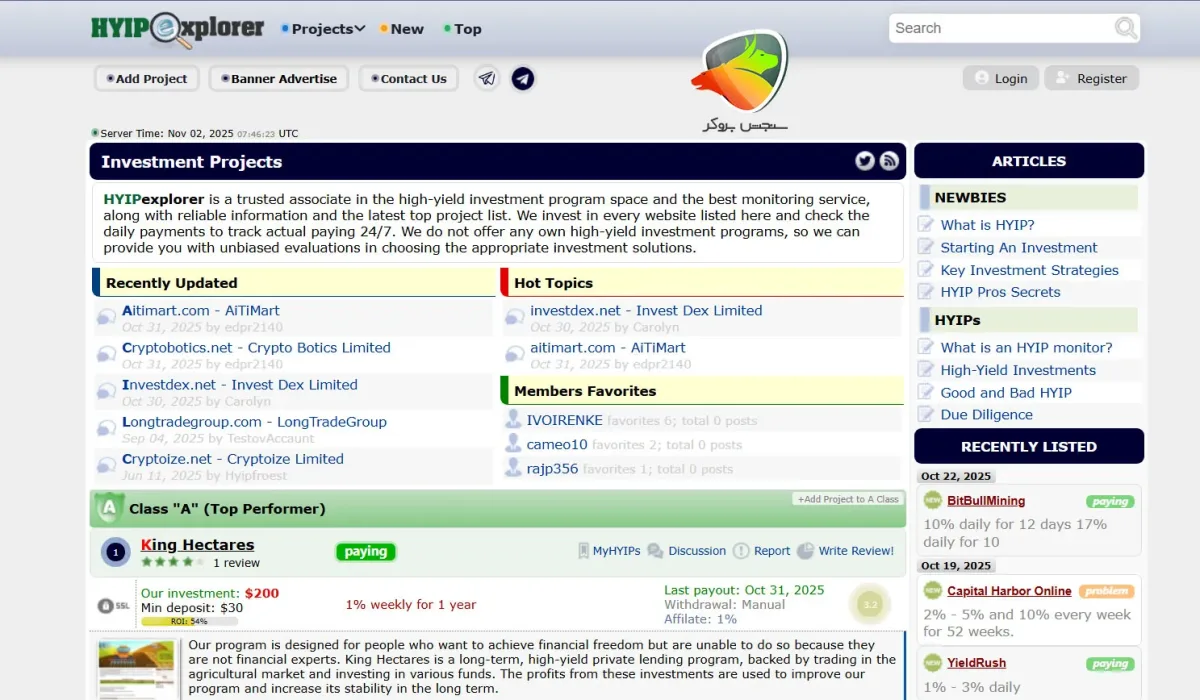Open aitimart.com - AiTiMart hot topic
Image resolution: width=1200 pixels, height=700 pixels.
[x=608, y=348]
